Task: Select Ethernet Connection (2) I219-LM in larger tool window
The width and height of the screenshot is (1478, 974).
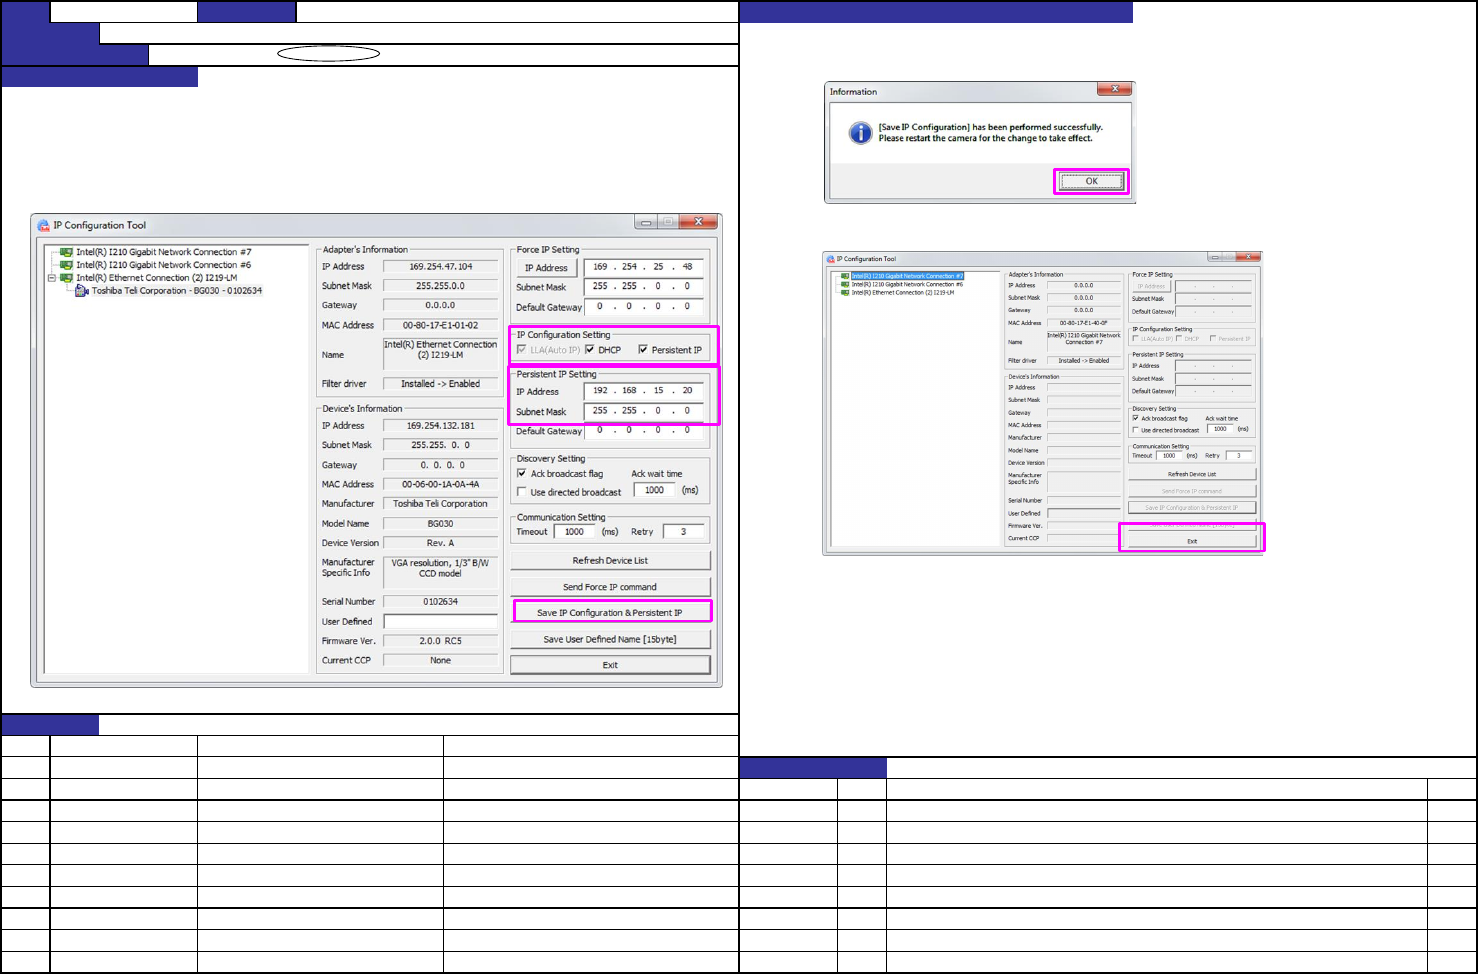Action: (157, 278)
